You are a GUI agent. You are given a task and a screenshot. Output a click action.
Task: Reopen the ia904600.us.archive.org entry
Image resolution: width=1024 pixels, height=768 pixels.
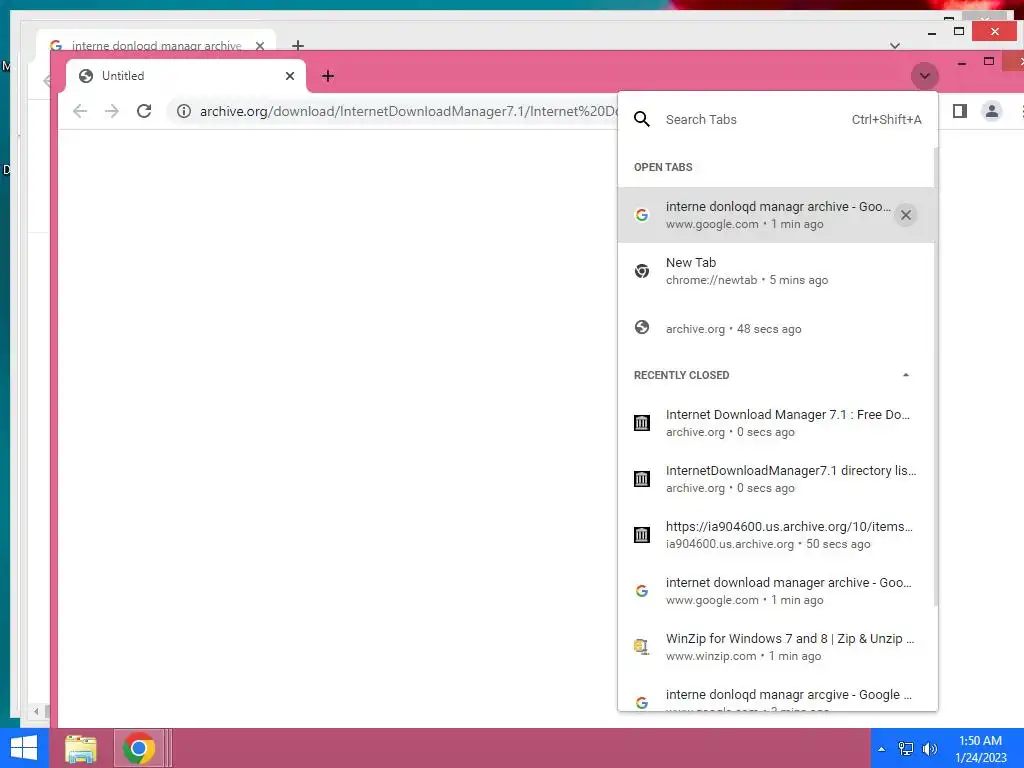click(776, 535)
